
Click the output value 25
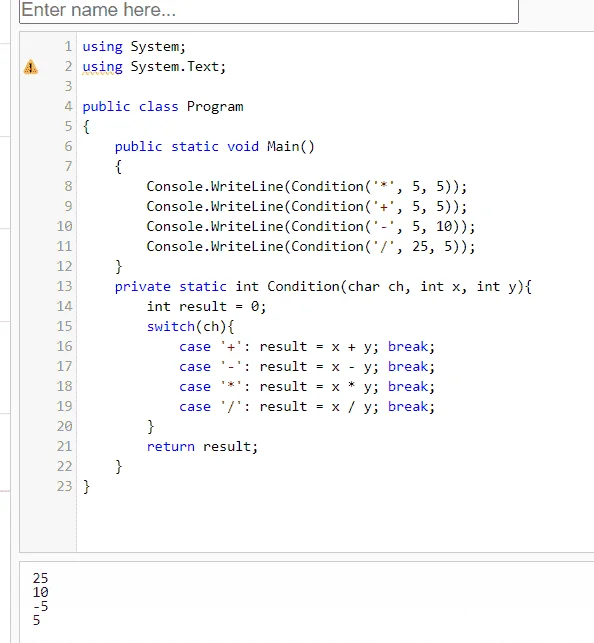click(x=41, y=578)
